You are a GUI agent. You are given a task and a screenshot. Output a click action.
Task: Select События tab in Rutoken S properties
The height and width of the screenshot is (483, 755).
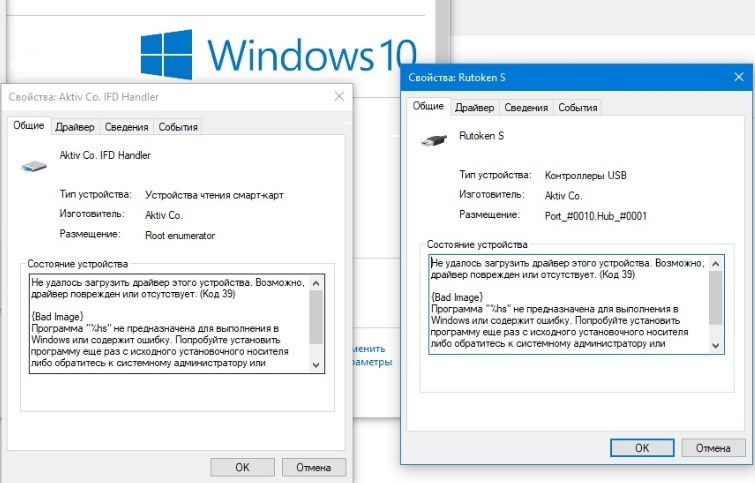tap(577, 108)
